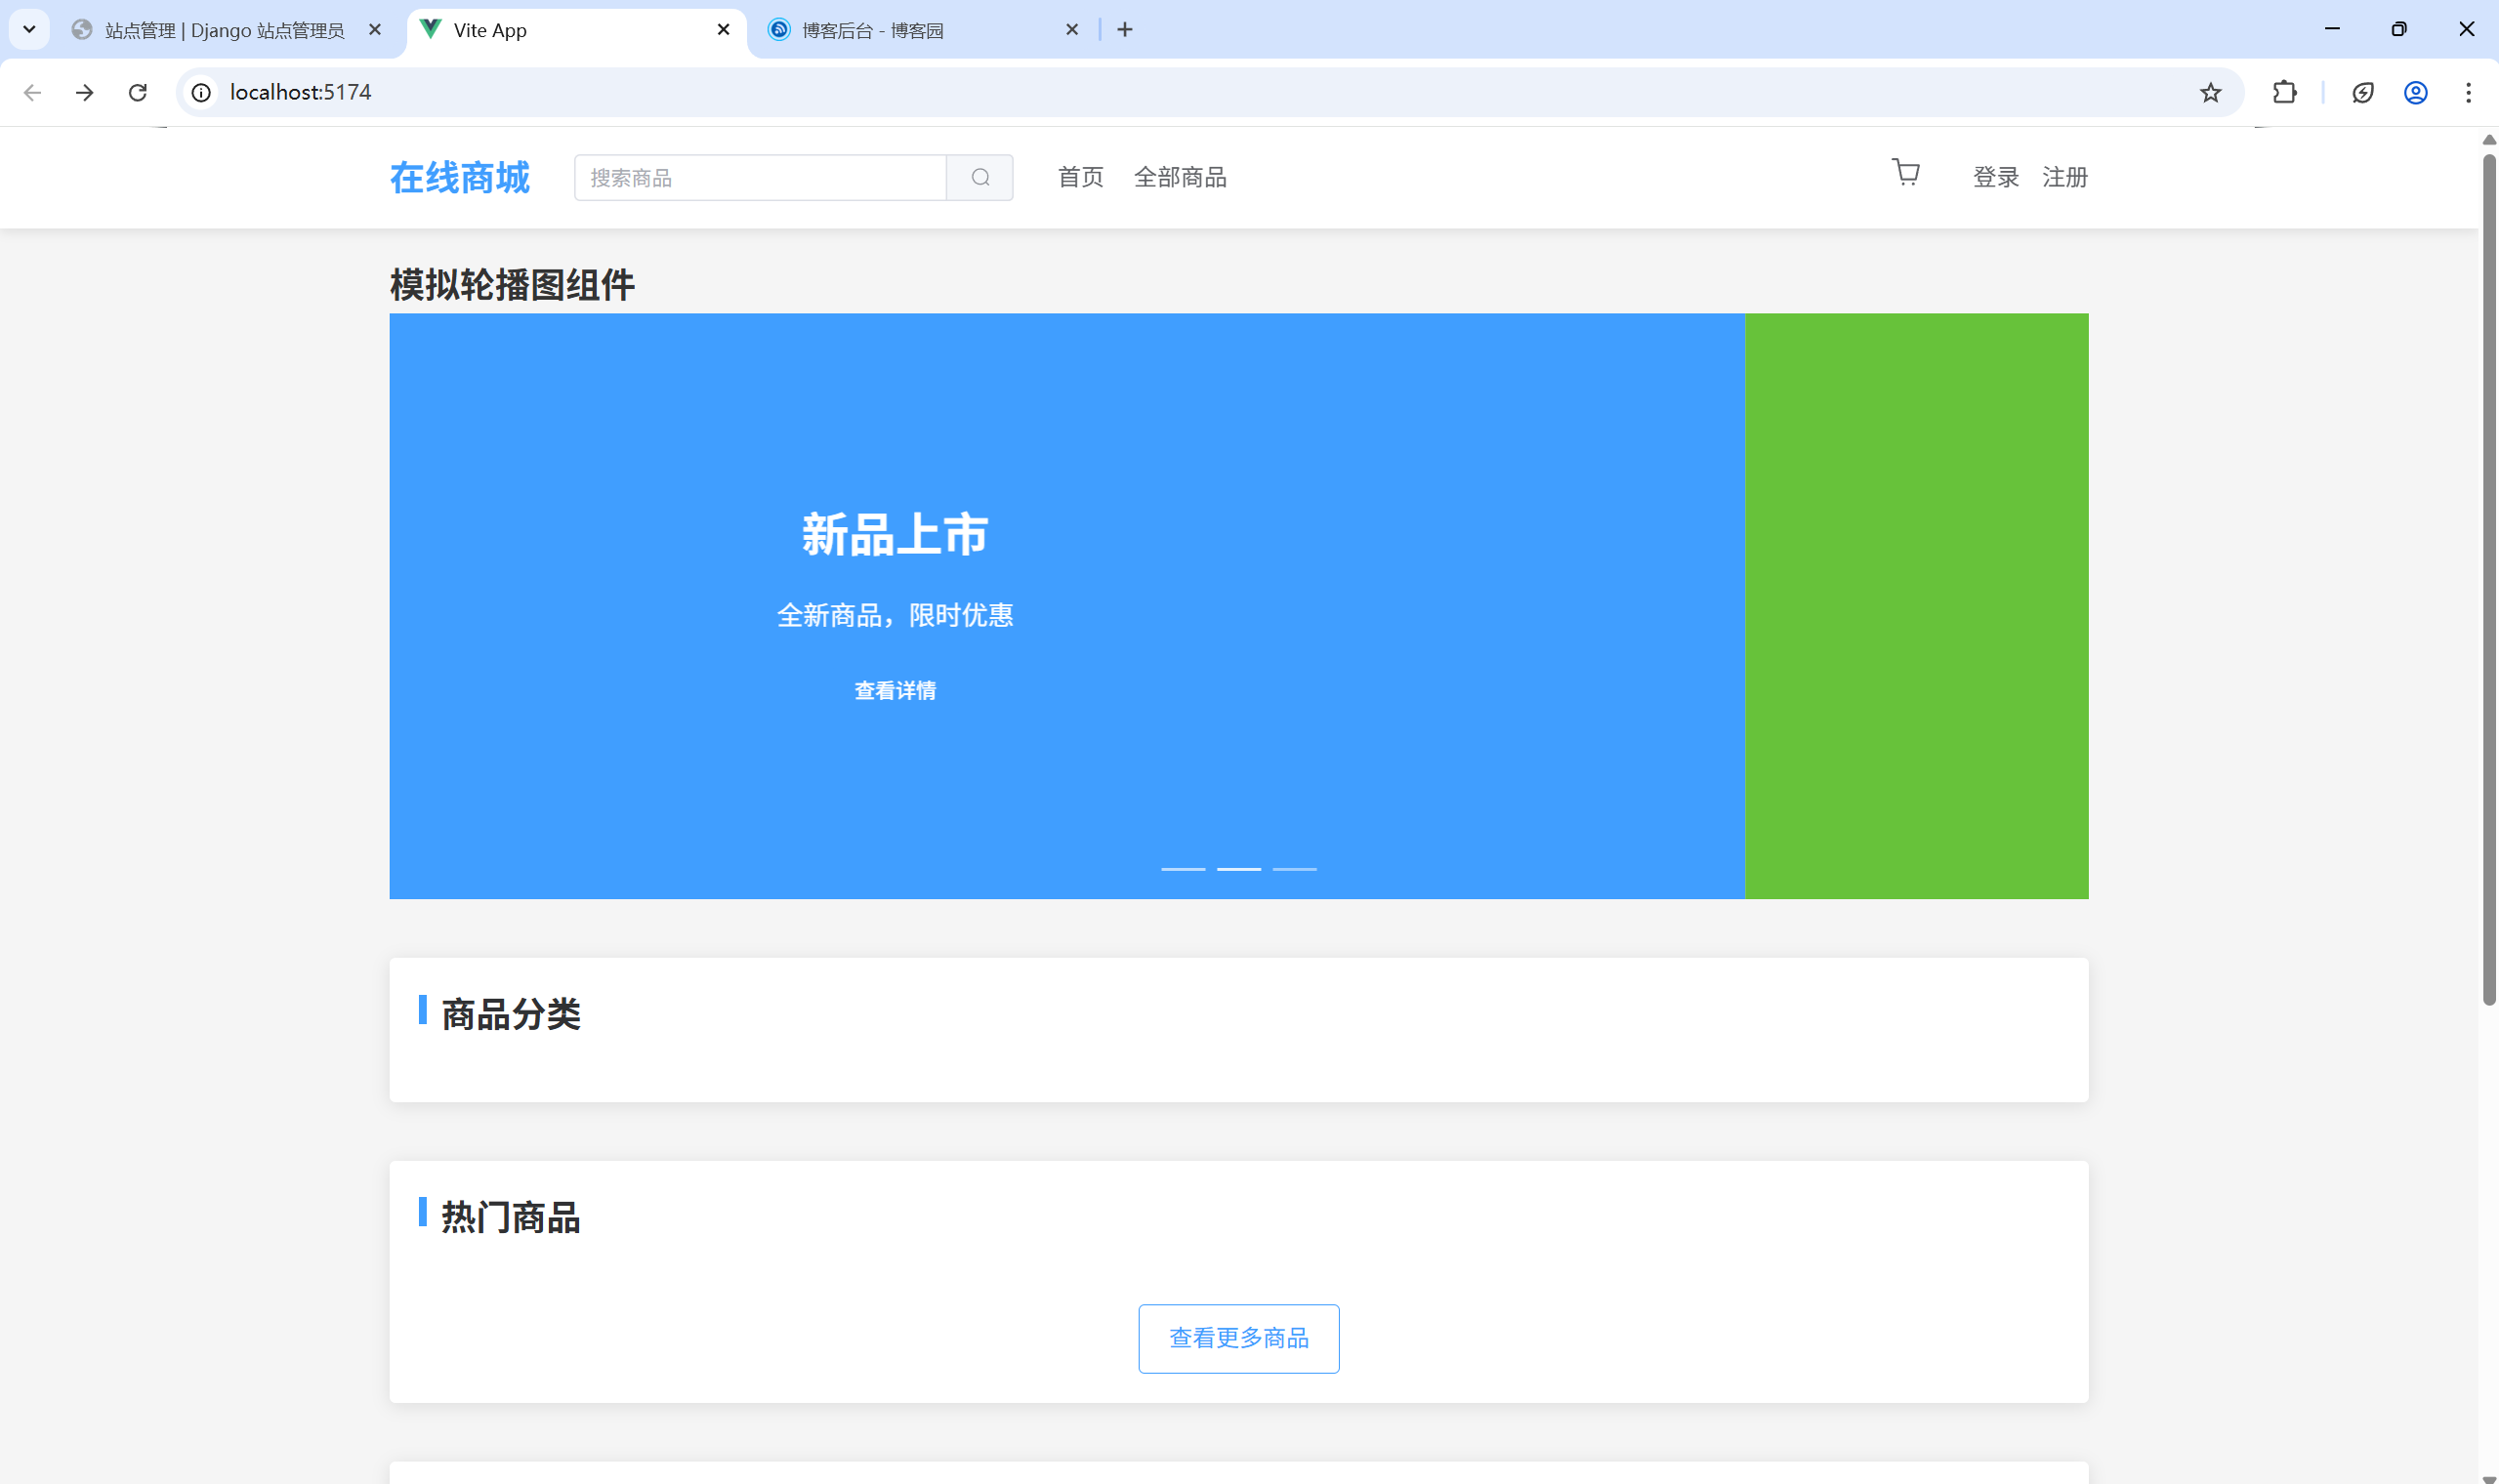Expand the tab search dropdown arrow
This screenshot has height=1484, width=2499.
[x=29, y=29]
